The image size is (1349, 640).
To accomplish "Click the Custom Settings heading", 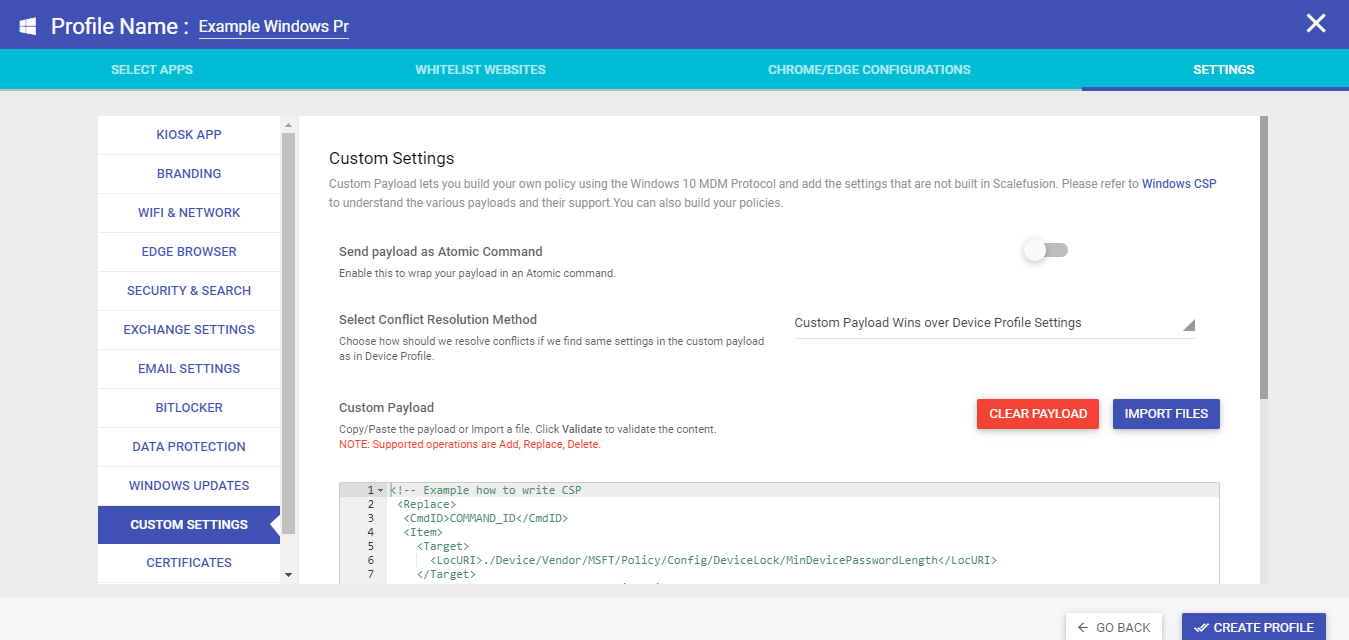I will coord(392,158).
